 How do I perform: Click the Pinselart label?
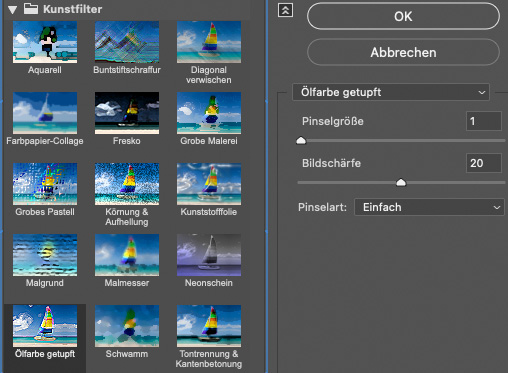[x=322, y=207]
